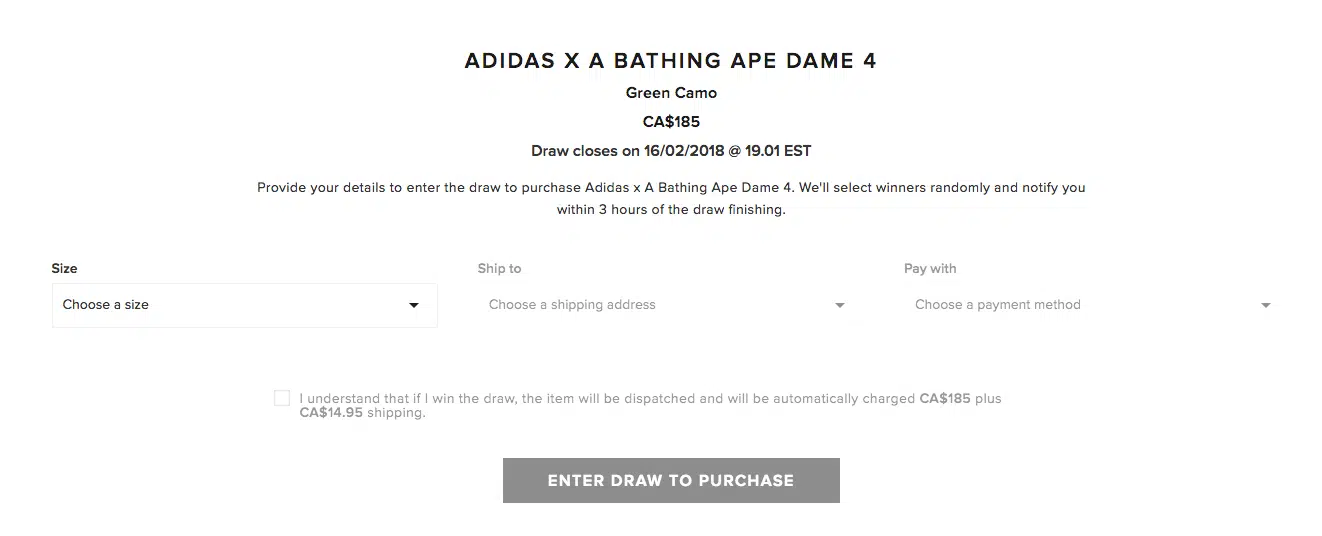Click the Ship to dropdown arrow icon
This screenshot has width=1322, height=536.
coord(840,305)
